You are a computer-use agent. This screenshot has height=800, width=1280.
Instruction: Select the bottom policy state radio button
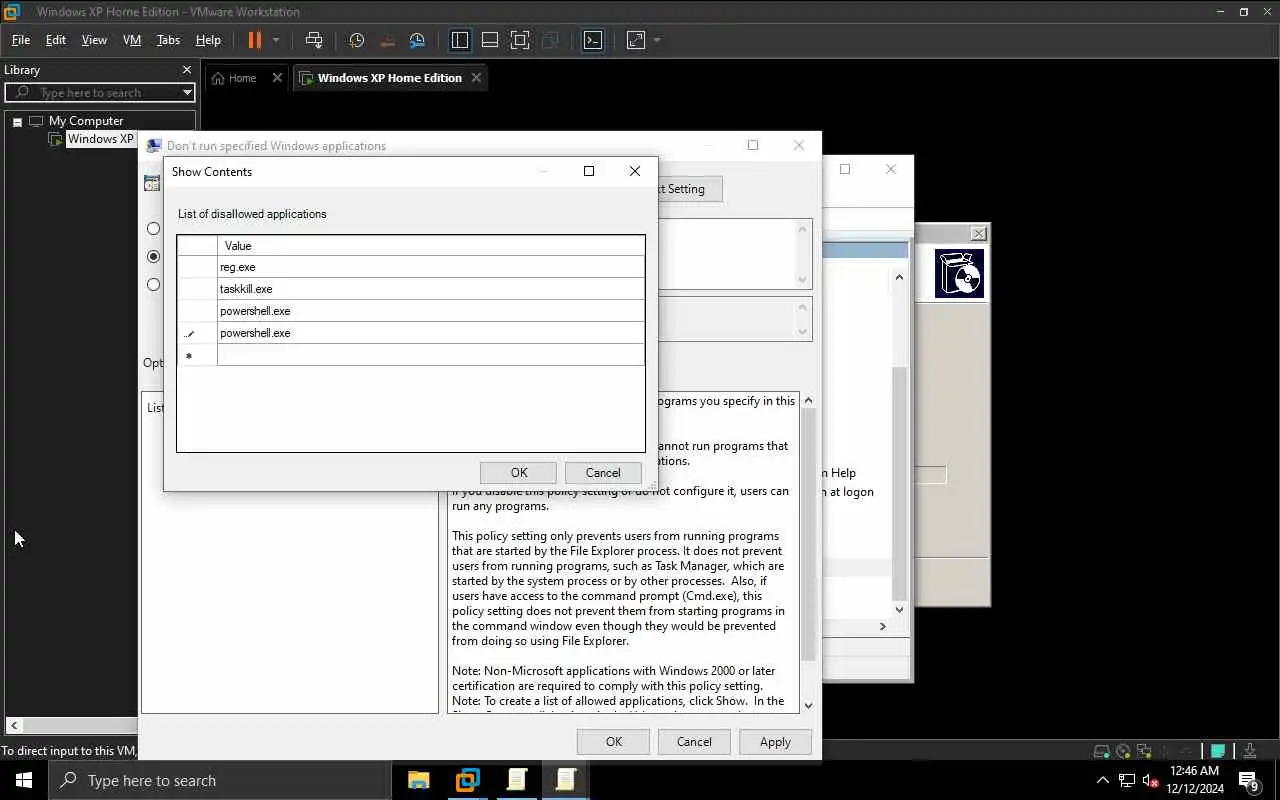153,284
